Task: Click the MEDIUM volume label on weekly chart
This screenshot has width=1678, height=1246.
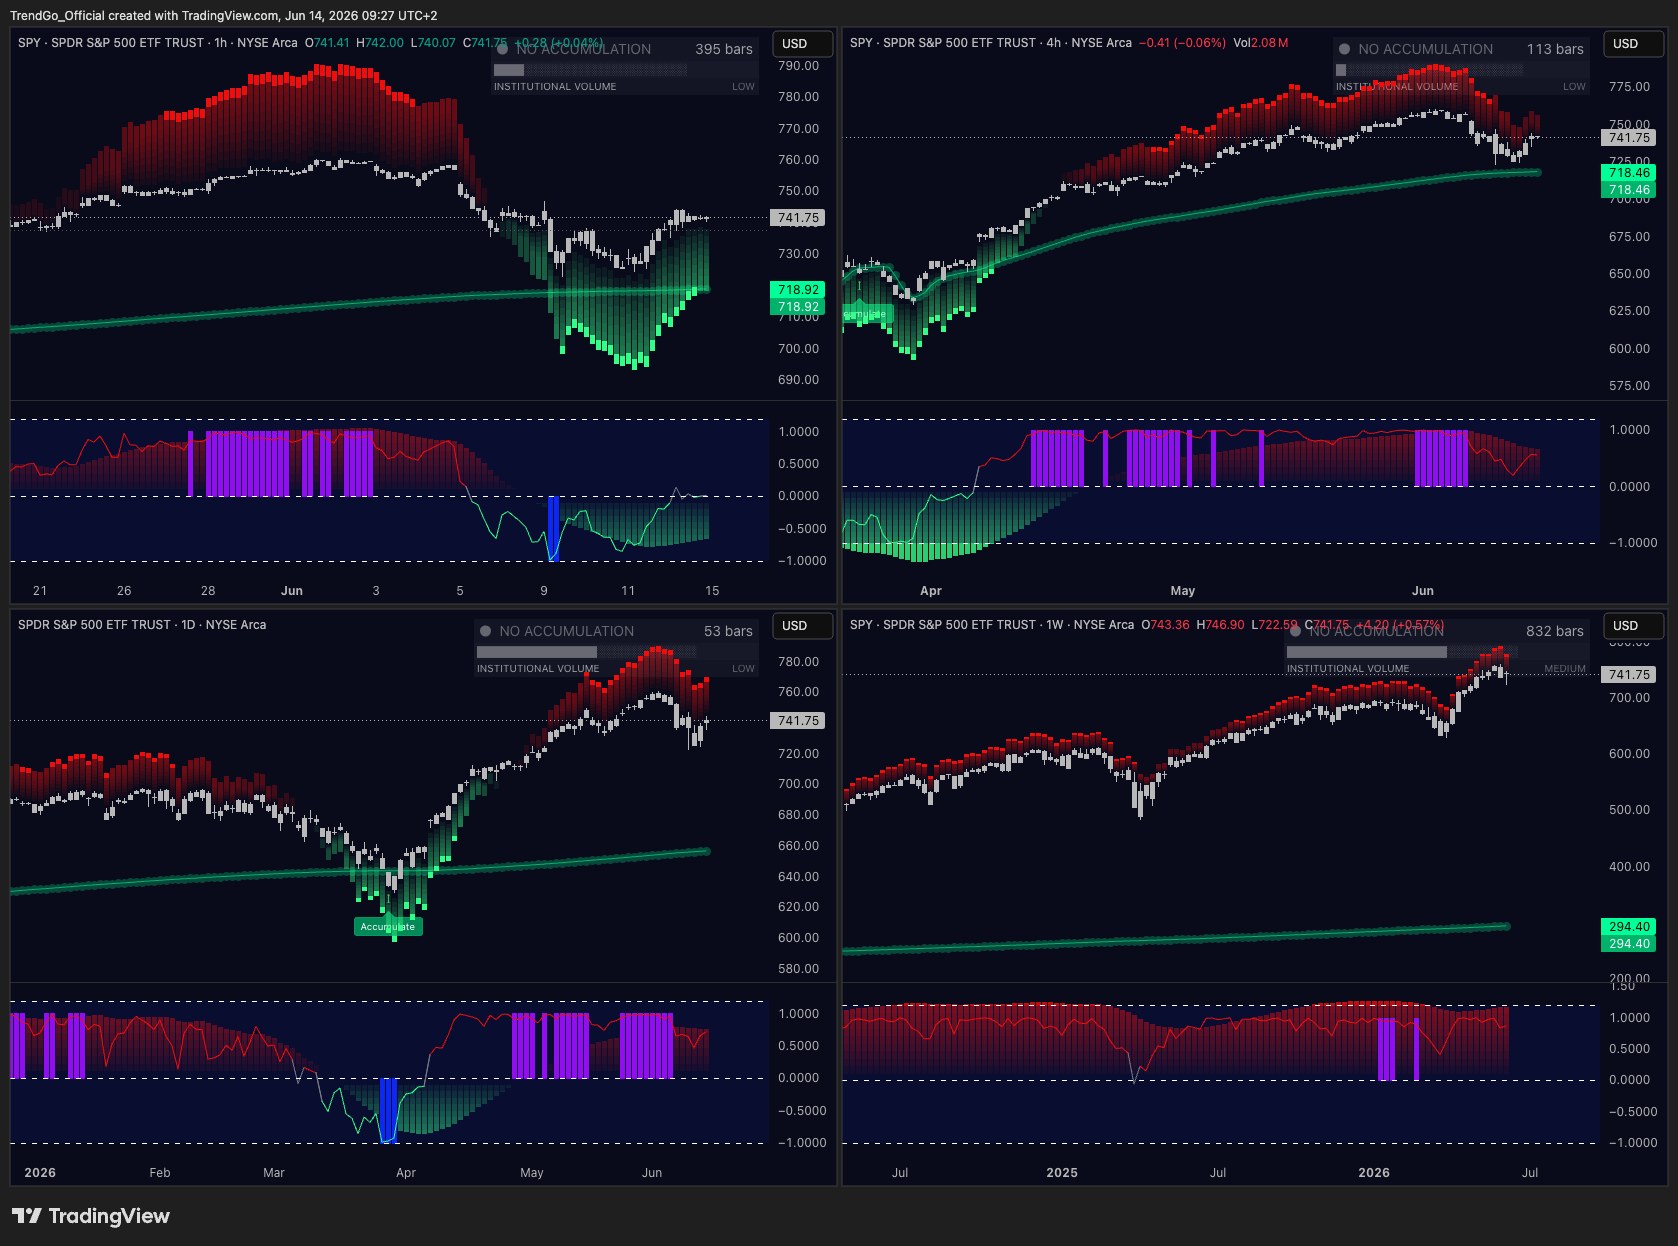Action: coord(1565,669)
